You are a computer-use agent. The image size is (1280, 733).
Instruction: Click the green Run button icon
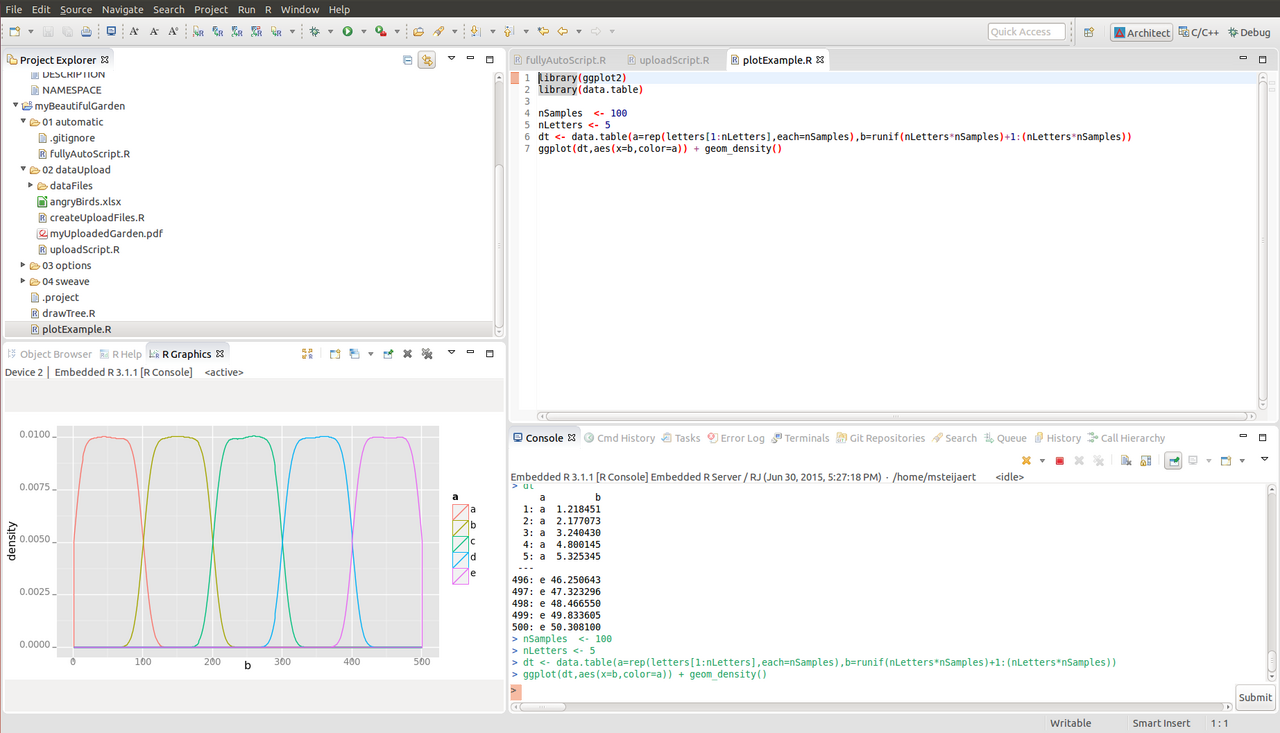[x=347, y=31]
